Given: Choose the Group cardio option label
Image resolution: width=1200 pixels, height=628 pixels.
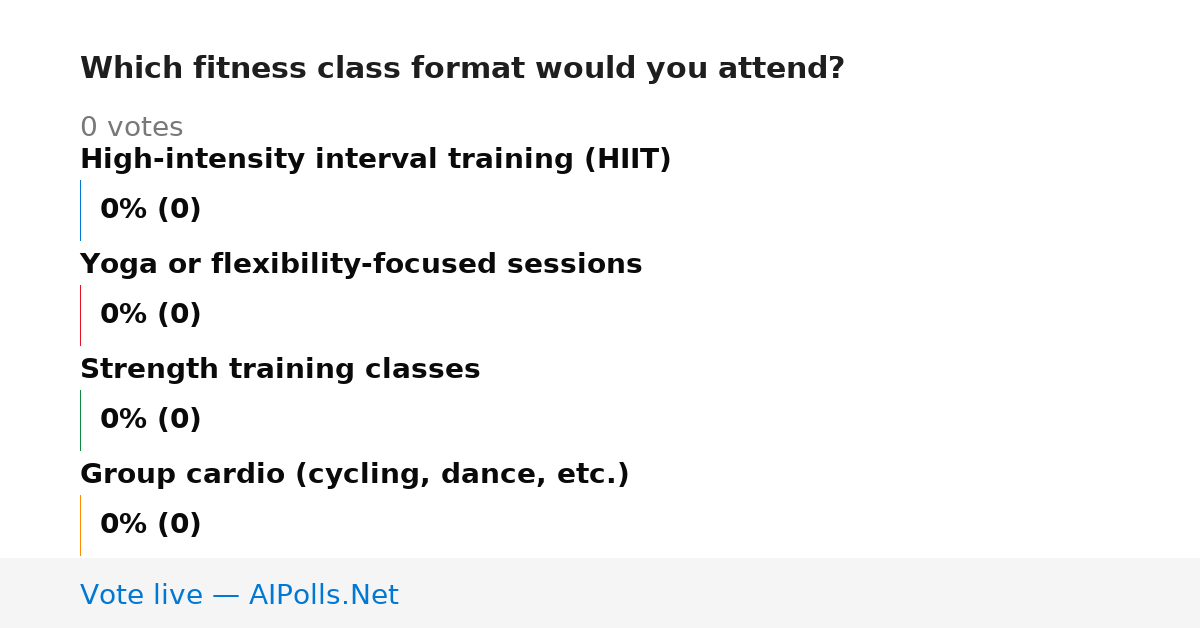Looking at the screenshot, I should click(x=354, y=475).
